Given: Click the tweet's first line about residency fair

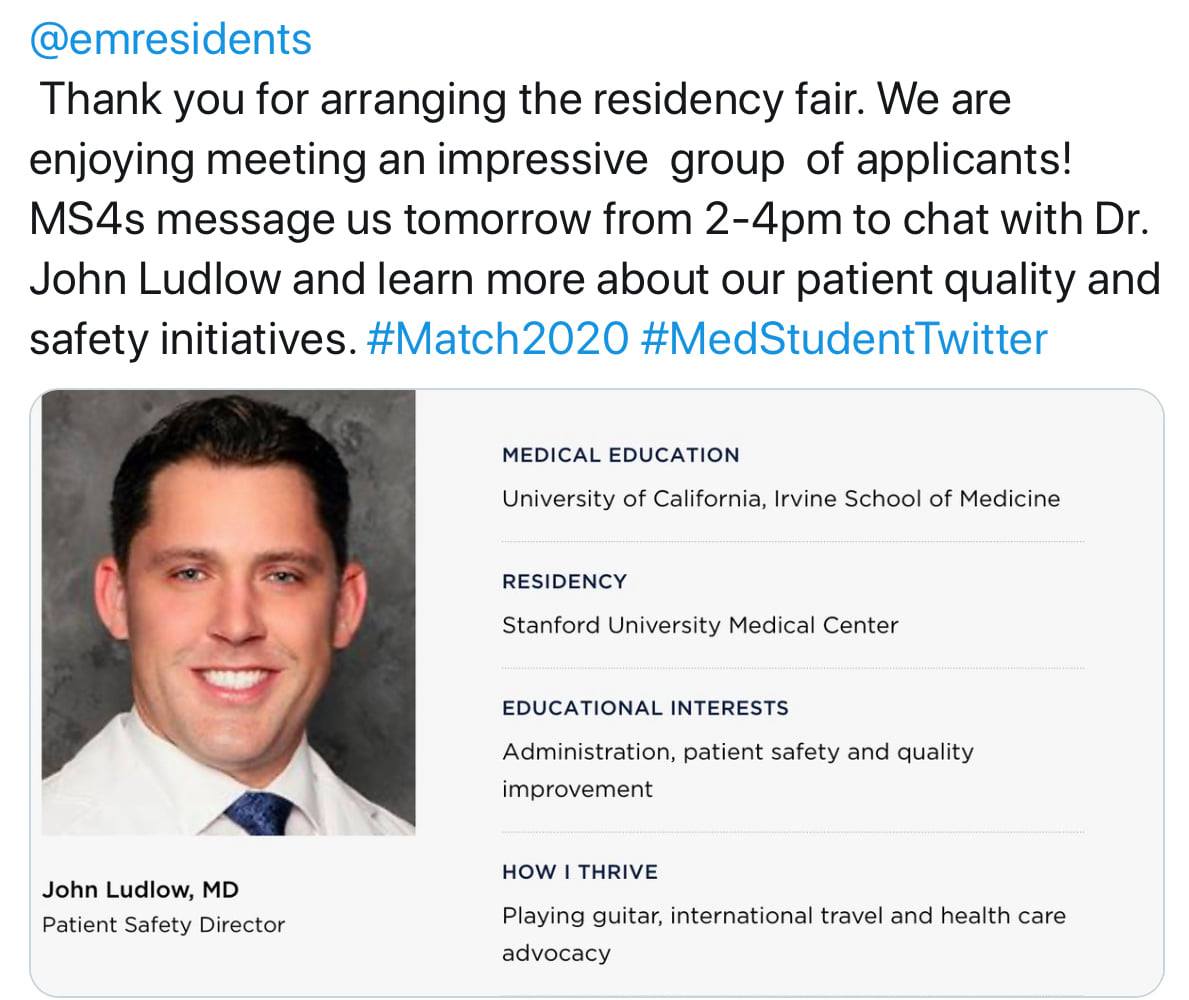Looking at the screenshot, I should [x=525, y=99].
